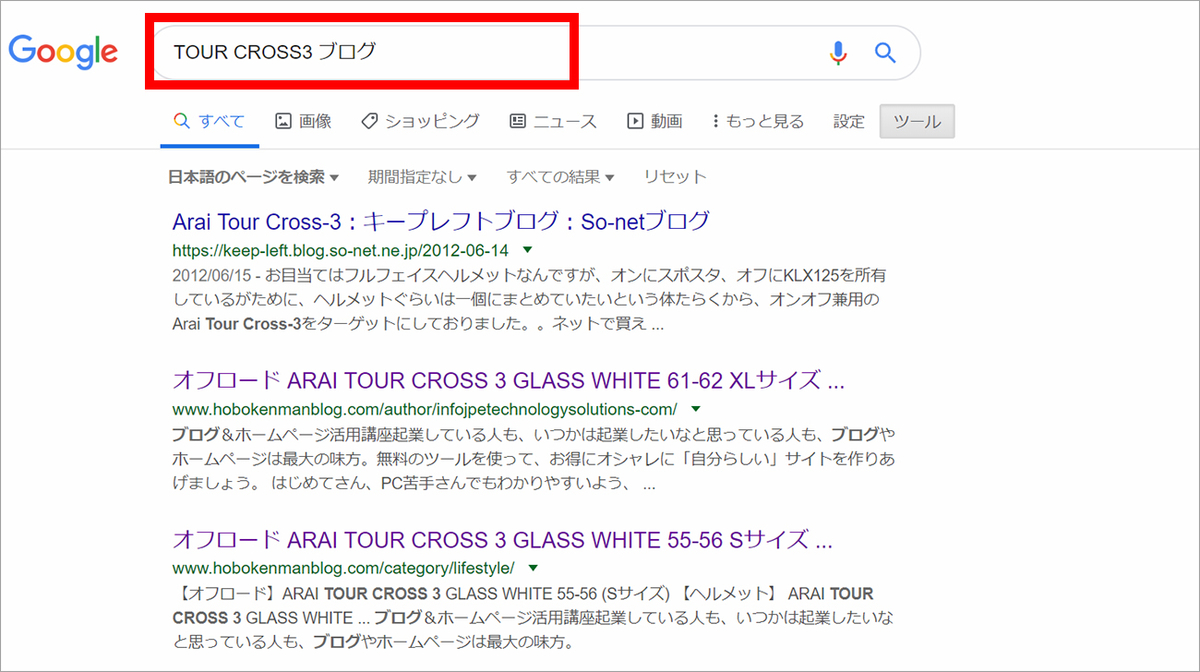Image resolution: width=1200 pixels, height=672 pixels.
Task: Open the ショッピング tab
Action: tap(420, 121)
